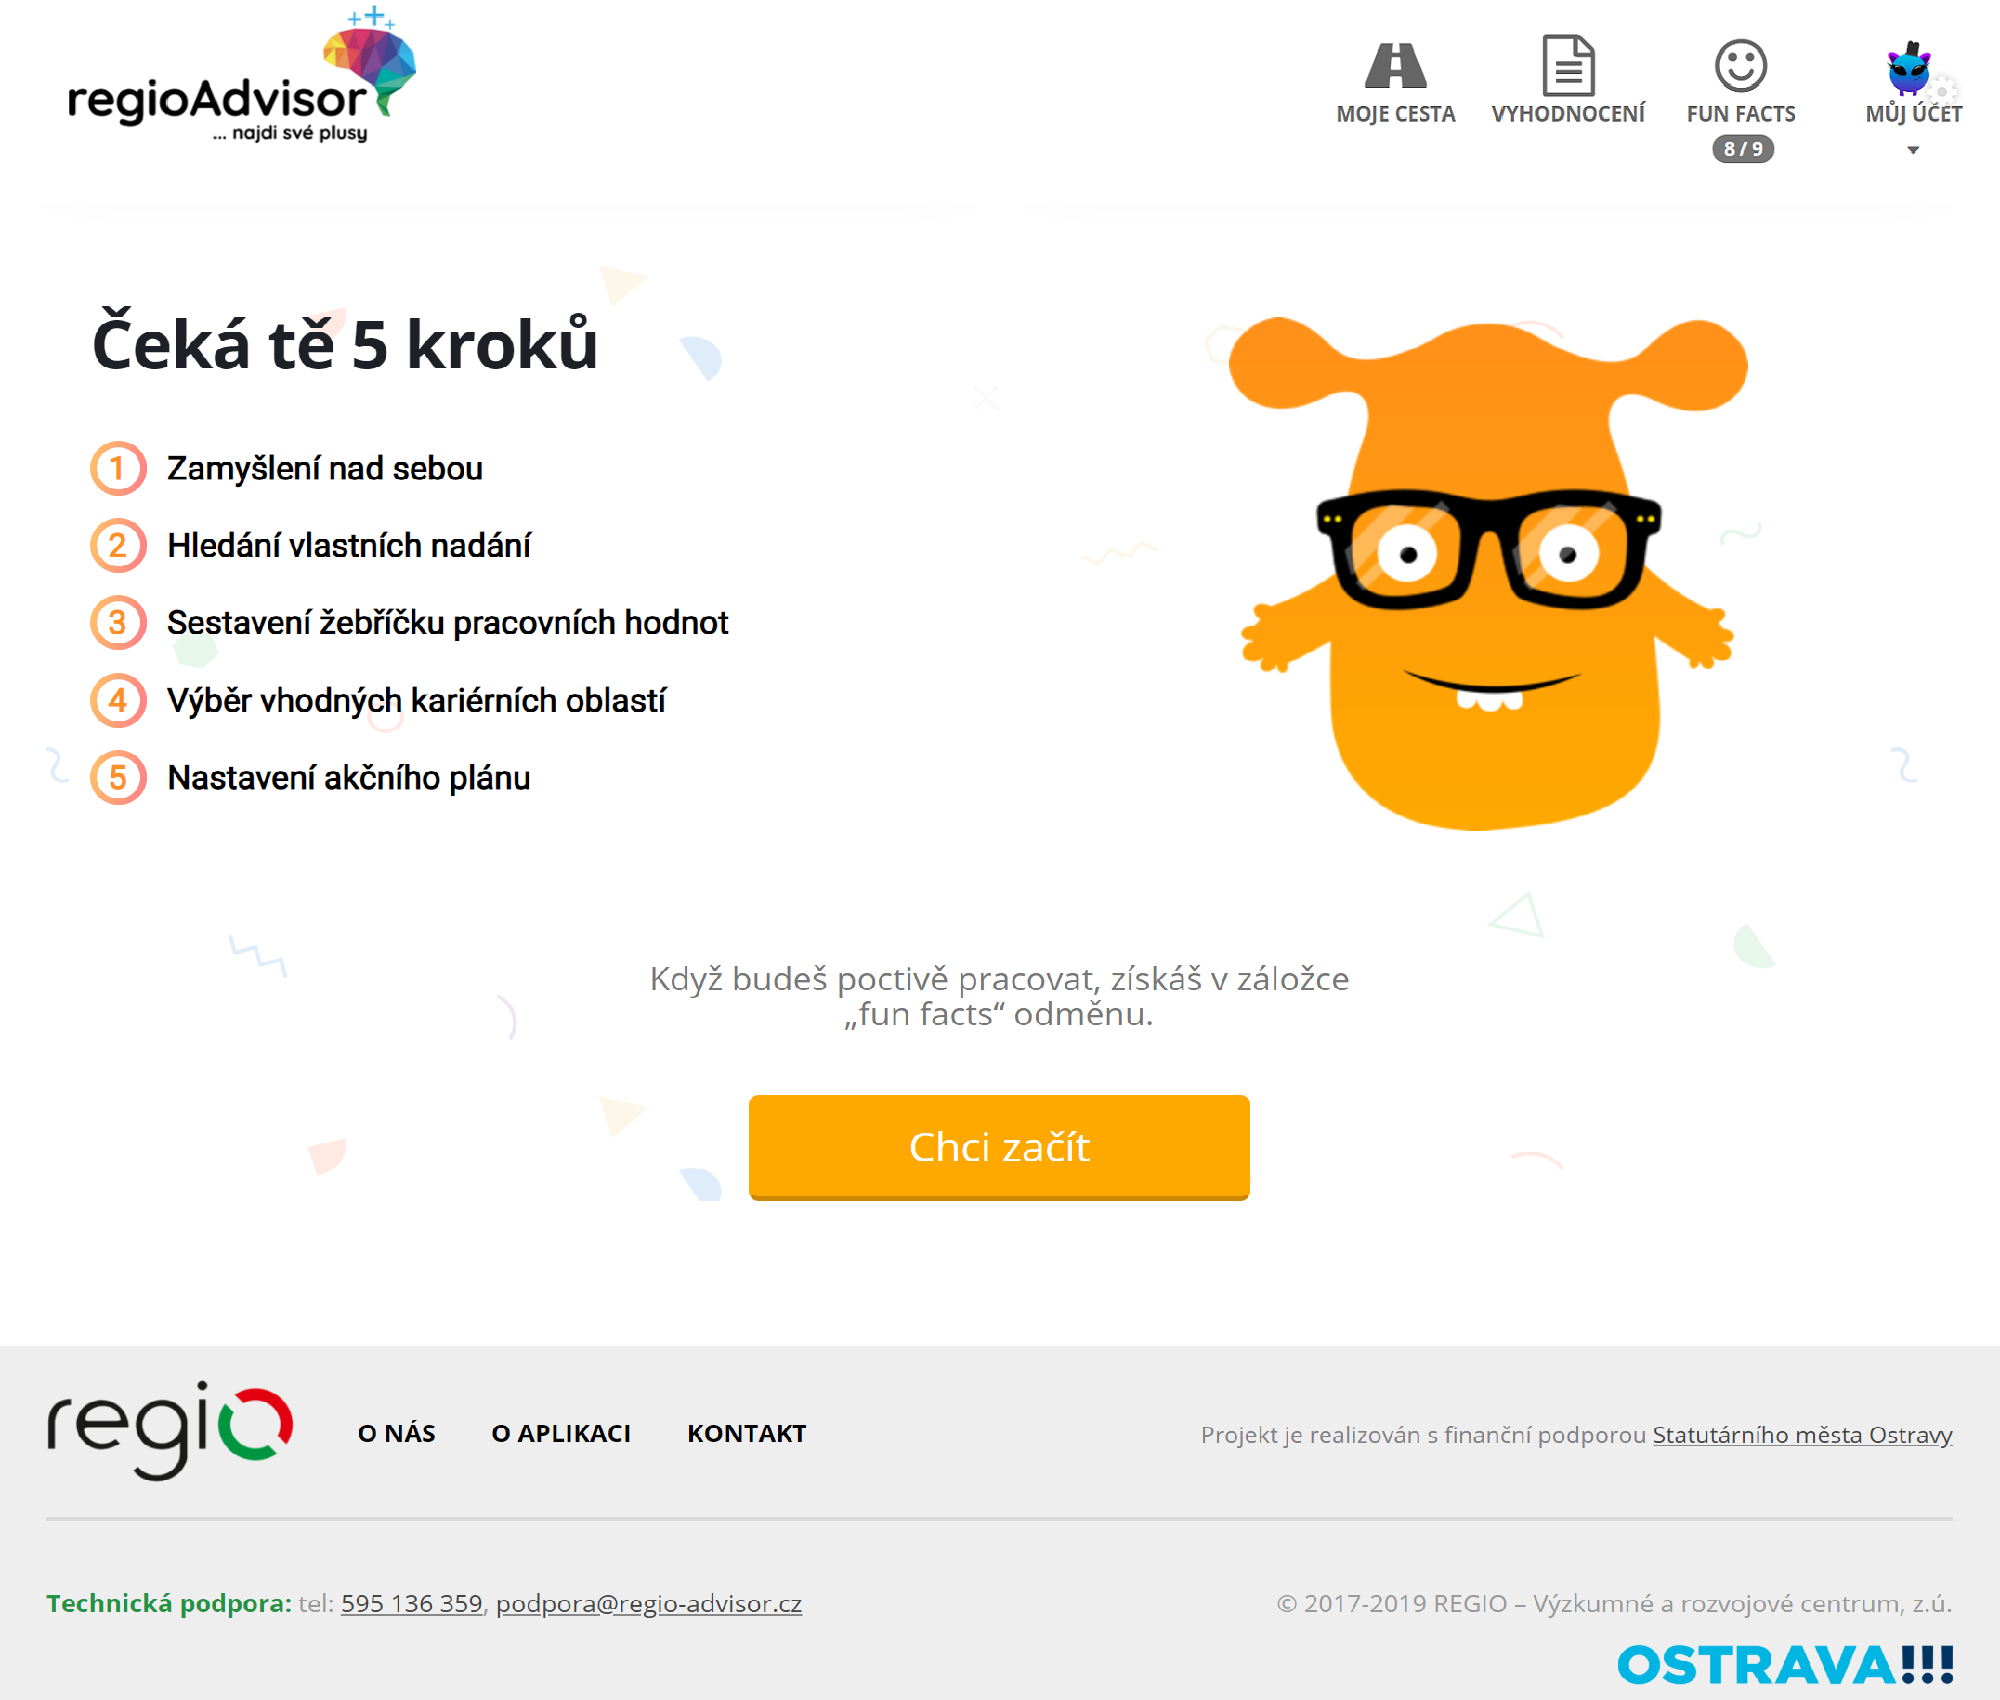Open the Fun Facts smiley icon
Screen dimensions: 2000x1700
coord(1741,66)
